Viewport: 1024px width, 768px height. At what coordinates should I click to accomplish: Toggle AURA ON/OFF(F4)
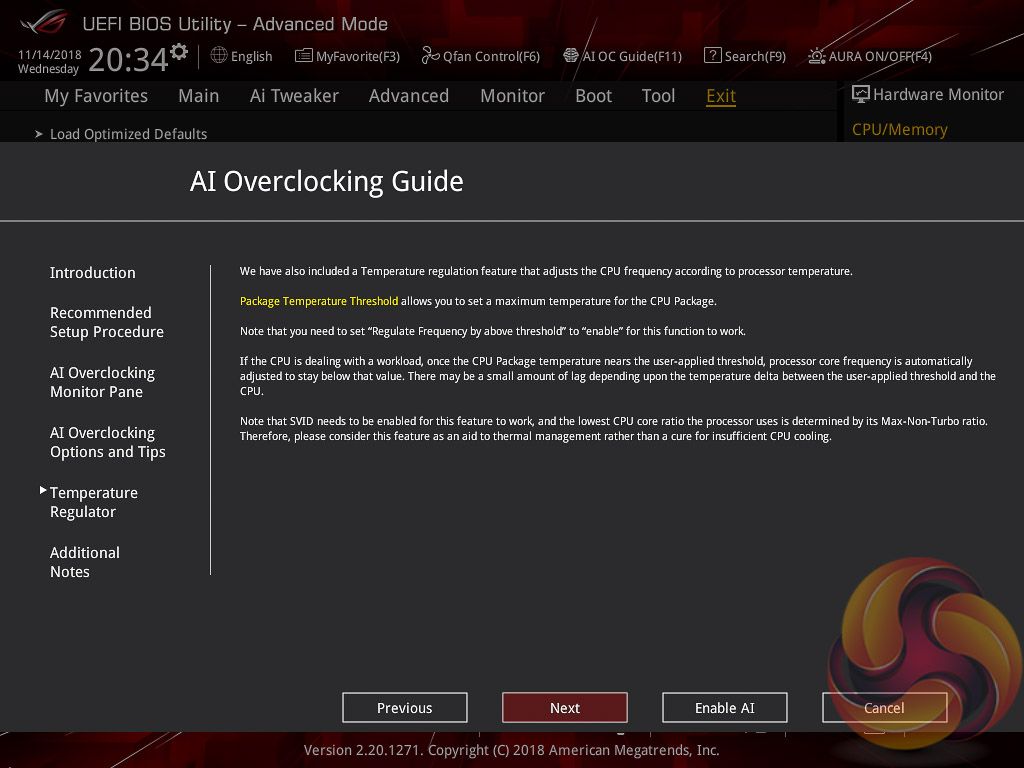click(880, 56)
